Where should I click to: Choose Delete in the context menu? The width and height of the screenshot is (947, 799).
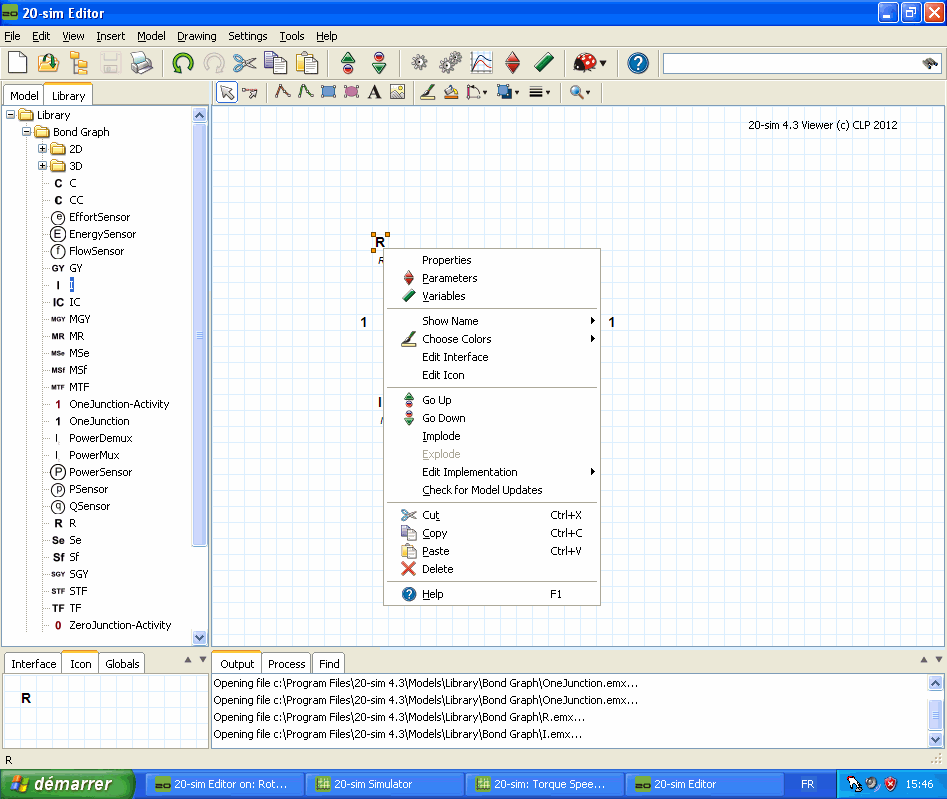(x=492, y=569)
